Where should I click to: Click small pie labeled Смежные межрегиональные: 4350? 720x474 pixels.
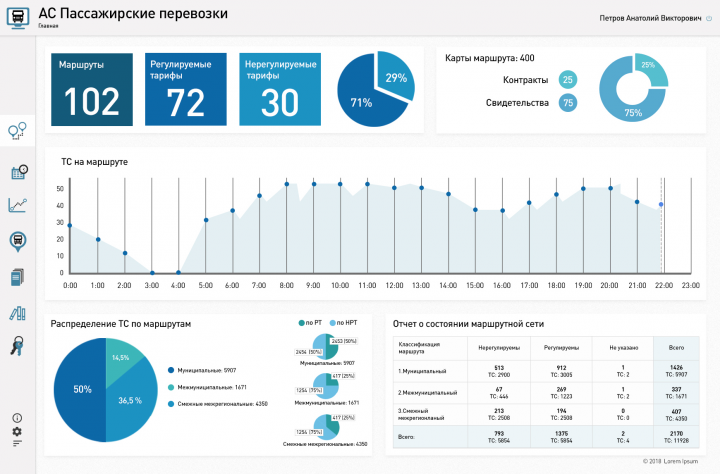(x=326, y=427)
